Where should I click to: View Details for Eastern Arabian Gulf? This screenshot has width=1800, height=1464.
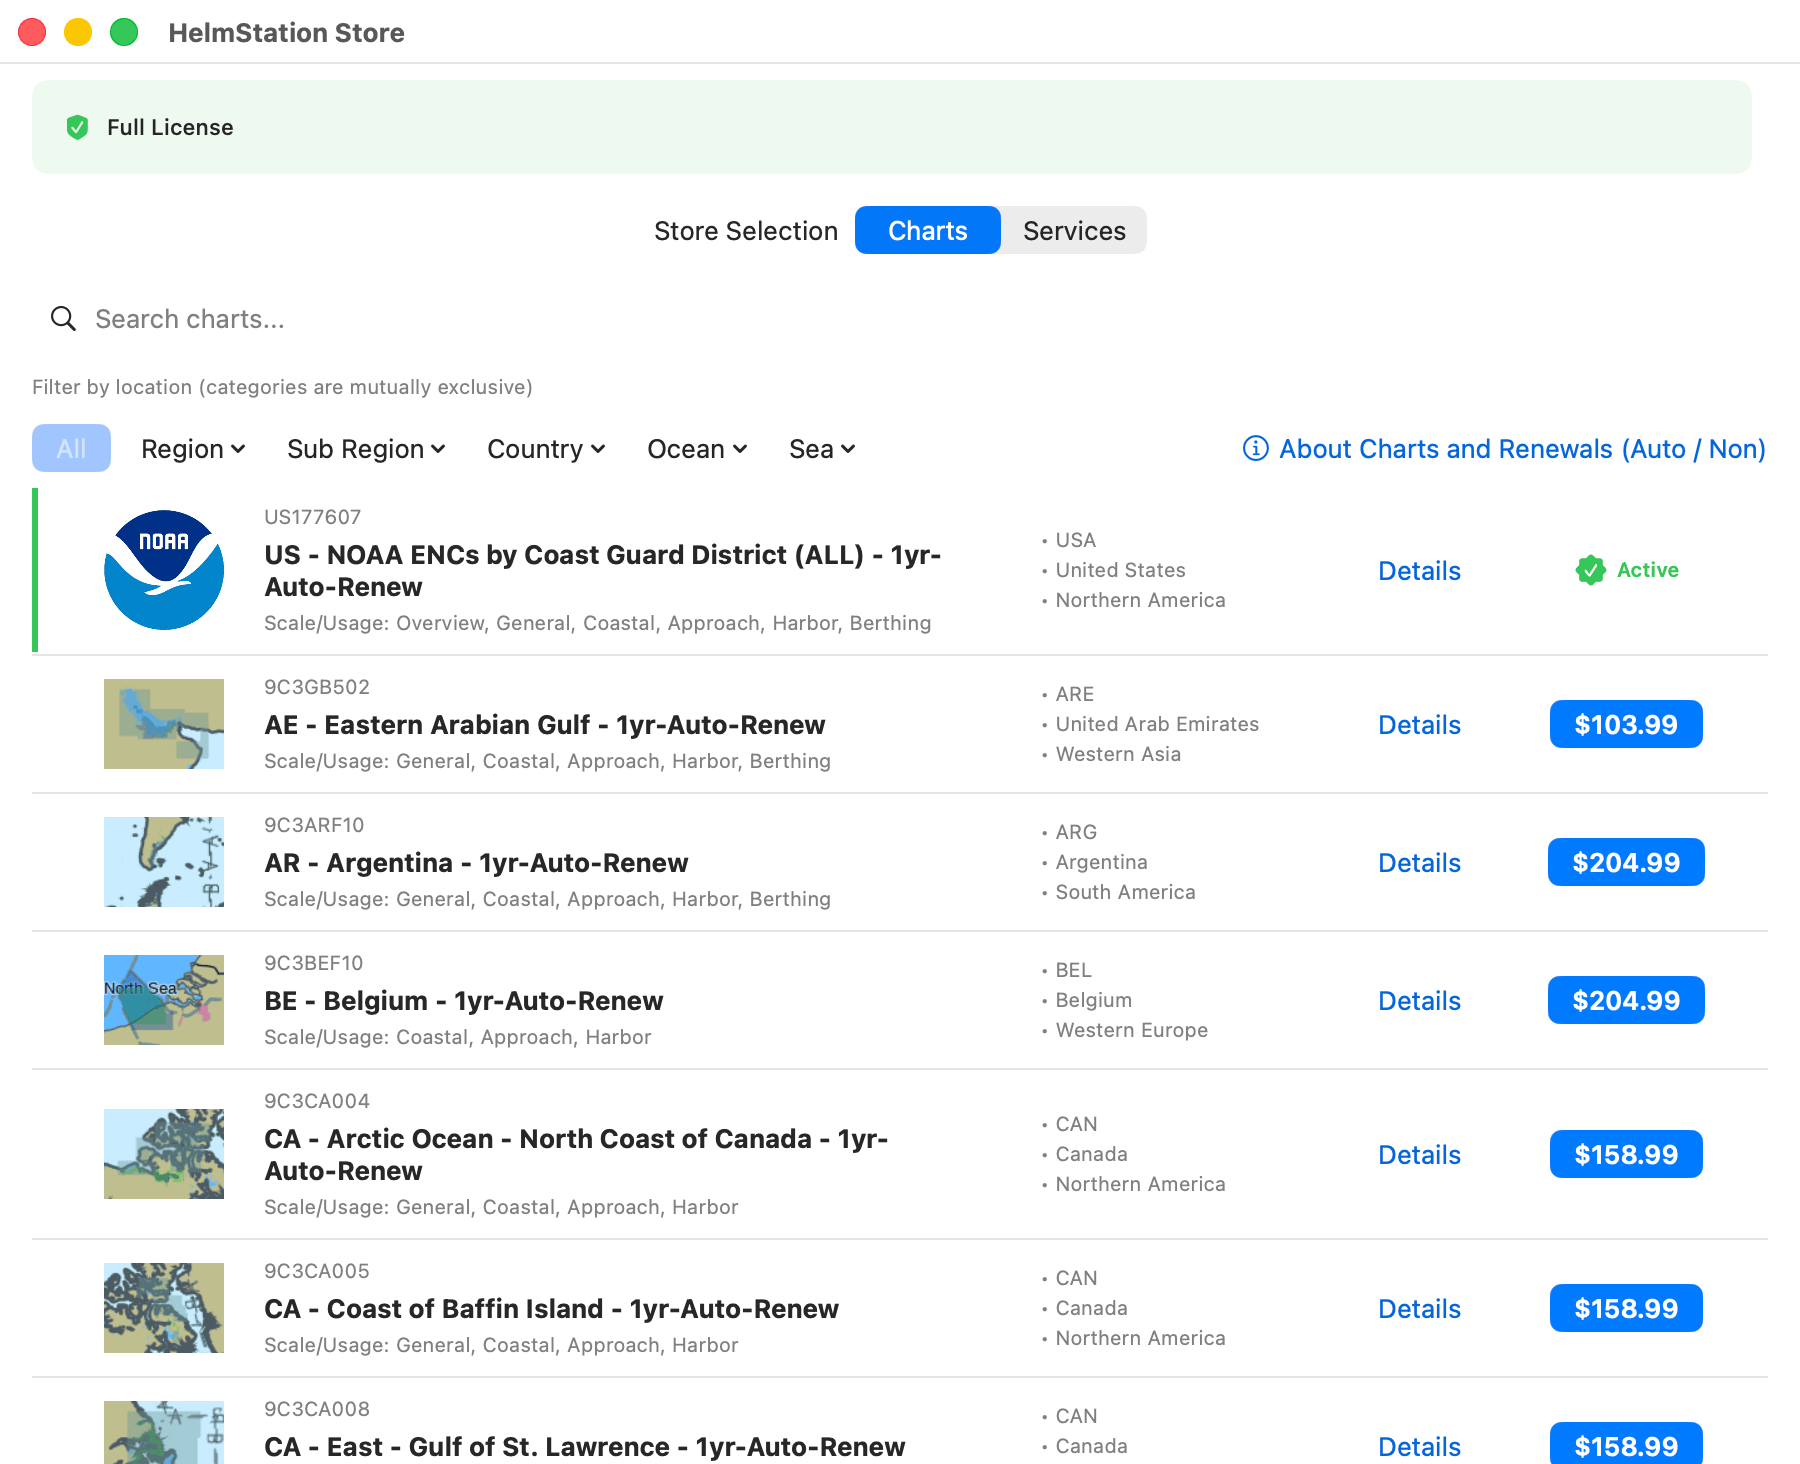tap(1419, 725)
